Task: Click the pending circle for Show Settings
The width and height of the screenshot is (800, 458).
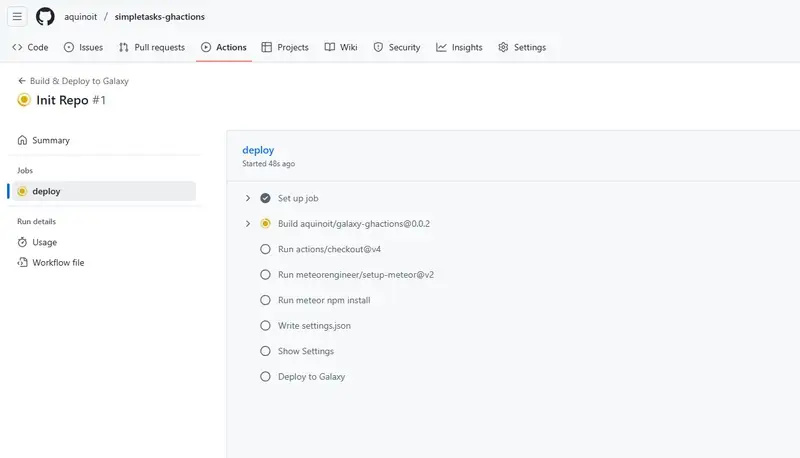Action: (x=265, y=351)
